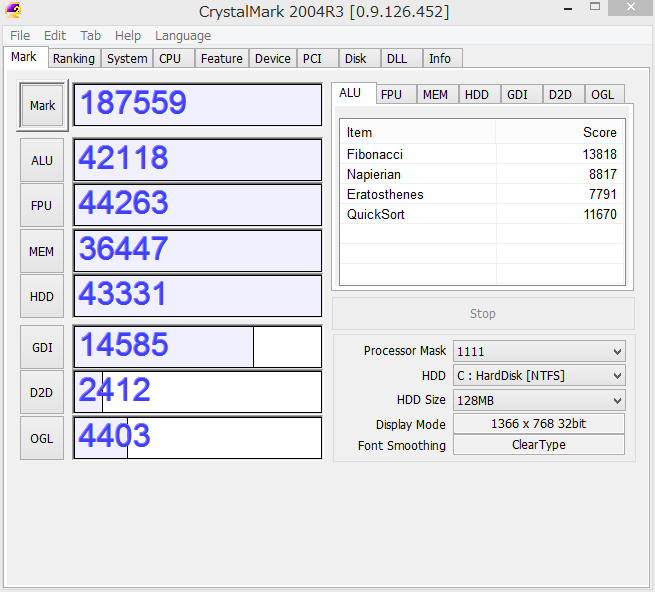The width and height of the screenshot is (655, 592).
Task: Open the Help menu
Action: coord(128,36)
